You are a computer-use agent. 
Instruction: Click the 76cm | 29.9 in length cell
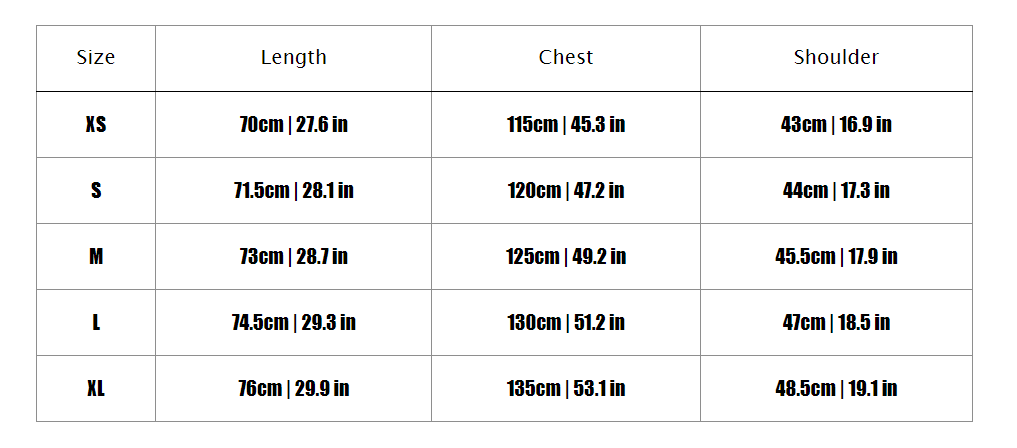(x=293, y=389)
